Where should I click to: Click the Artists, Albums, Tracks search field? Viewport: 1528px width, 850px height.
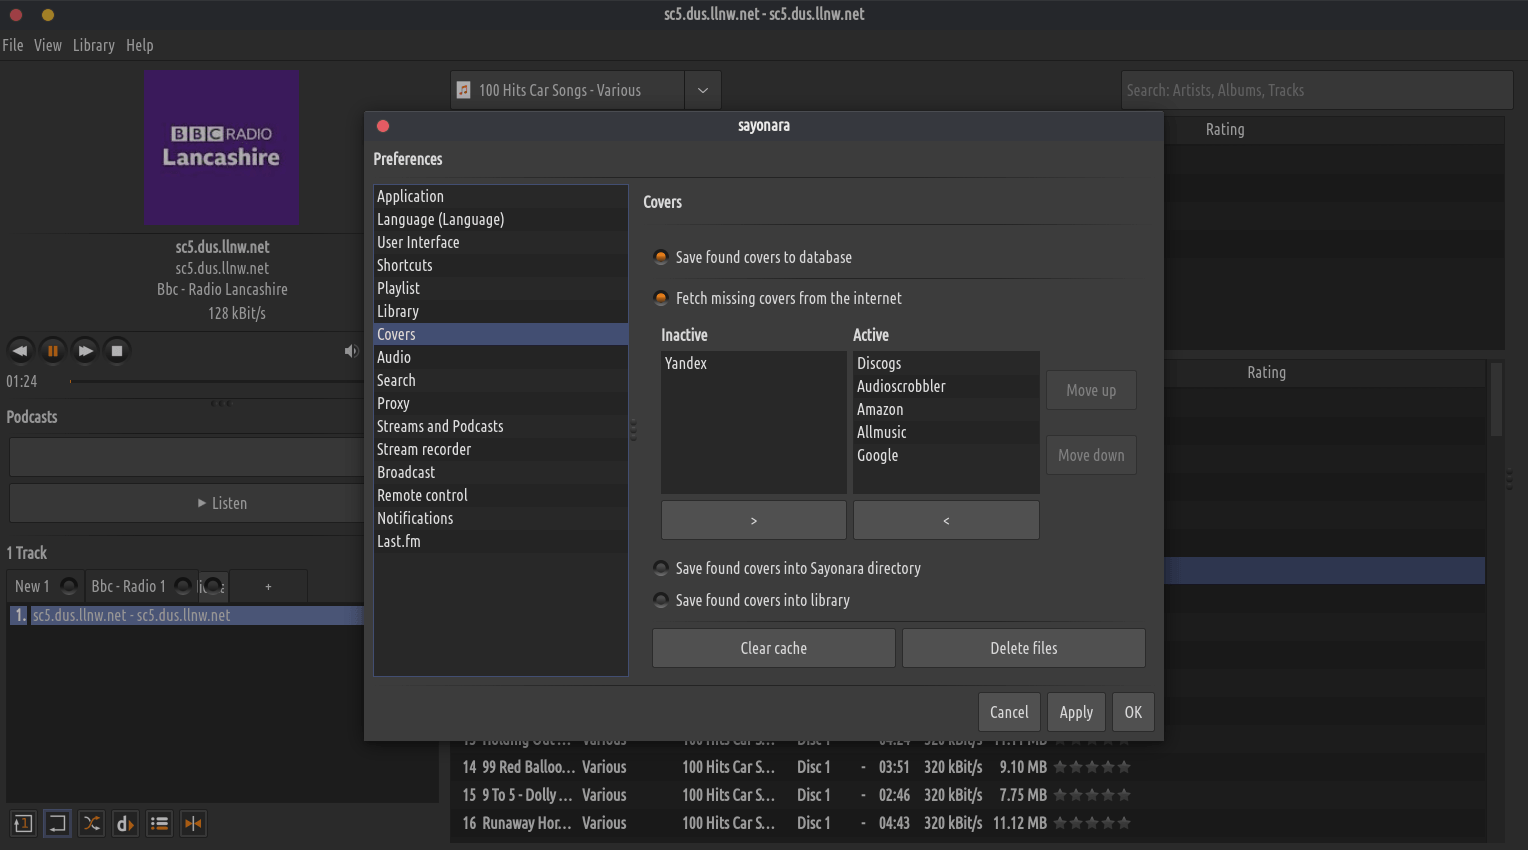(1316, 90)
